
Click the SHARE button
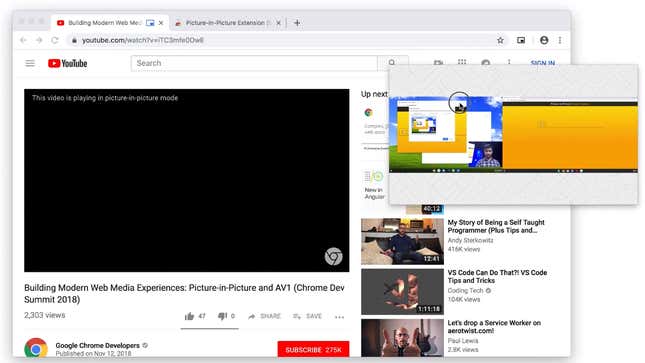tap(264, 316)
